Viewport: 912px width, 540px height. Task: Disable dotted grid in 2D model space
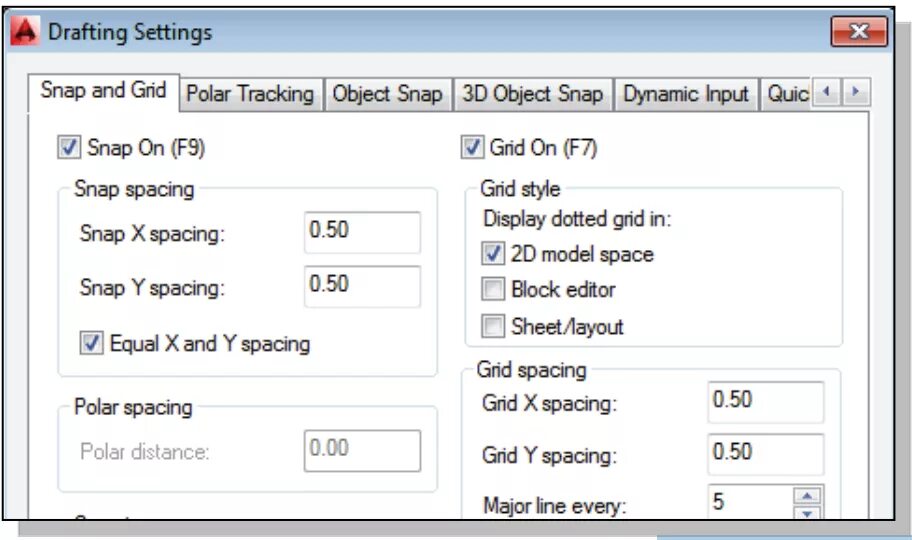494,254
